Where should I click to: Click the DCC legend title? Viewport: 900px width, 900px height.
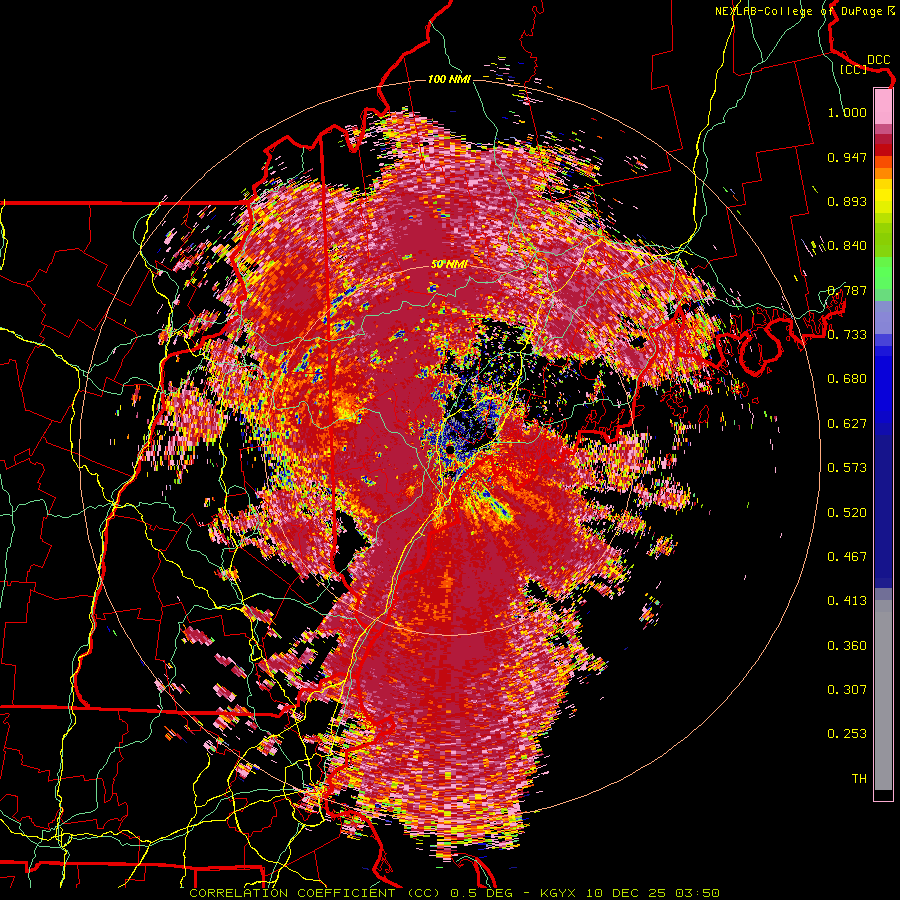click(878, 60)
